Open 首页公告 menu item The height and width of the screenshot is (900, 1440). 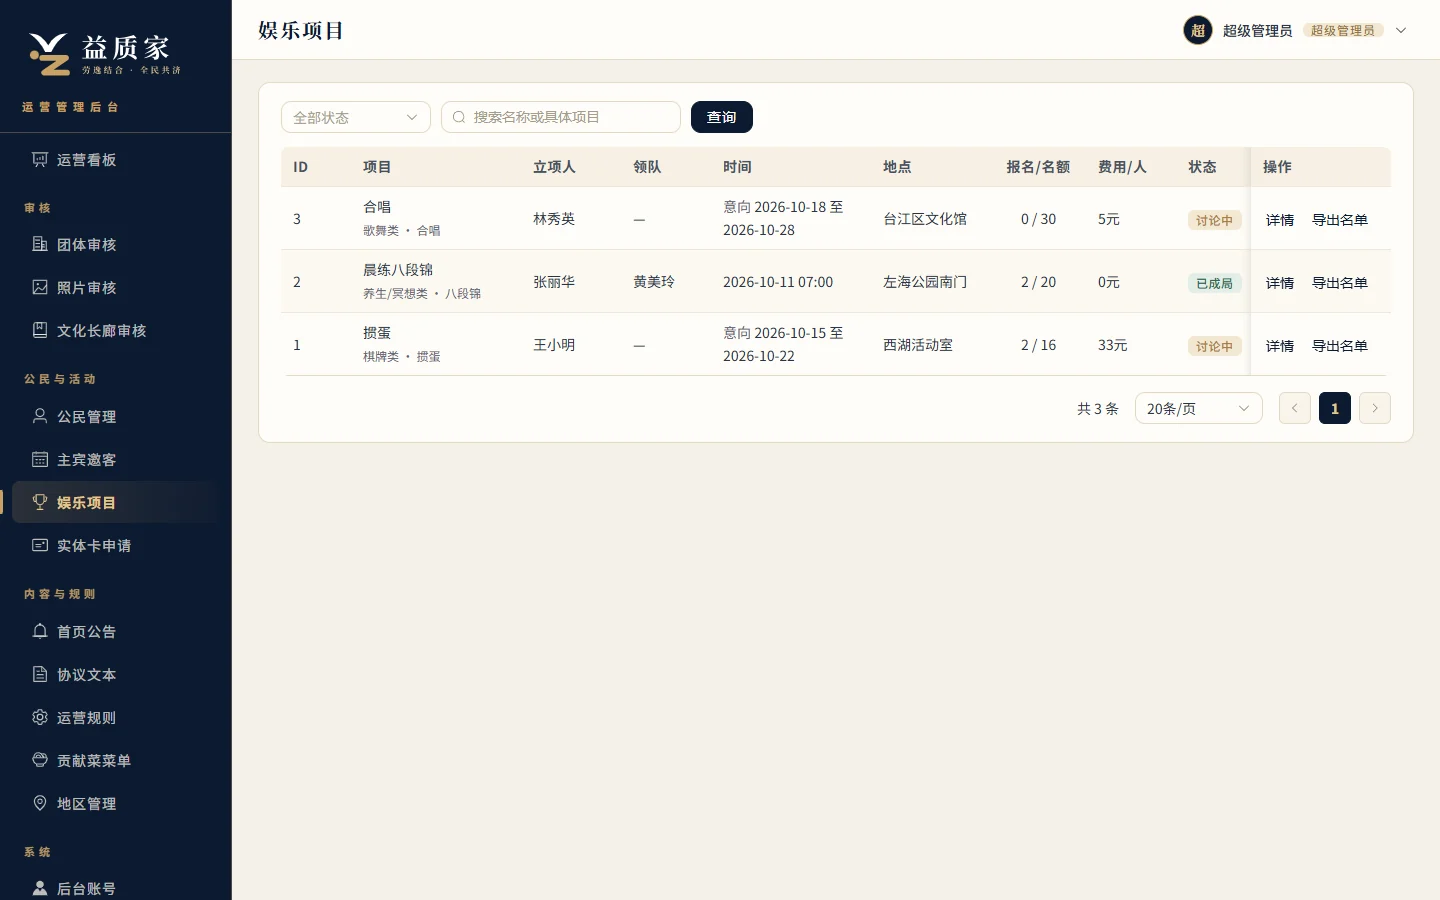[x=116, y=632]
